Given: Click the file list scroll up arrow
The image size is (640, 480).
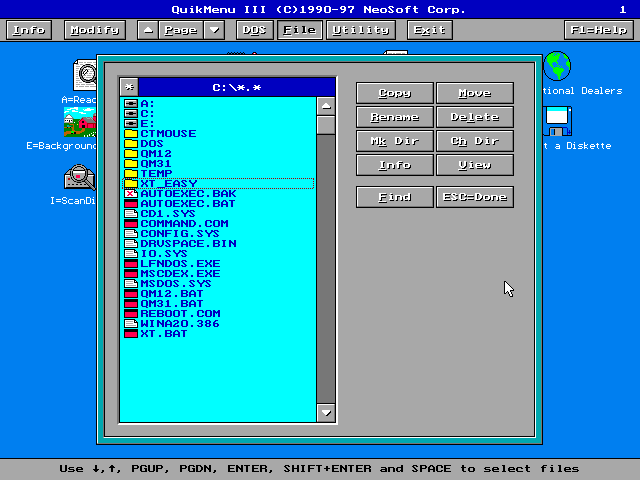Looking at the screenshot, I should (326, 106).
